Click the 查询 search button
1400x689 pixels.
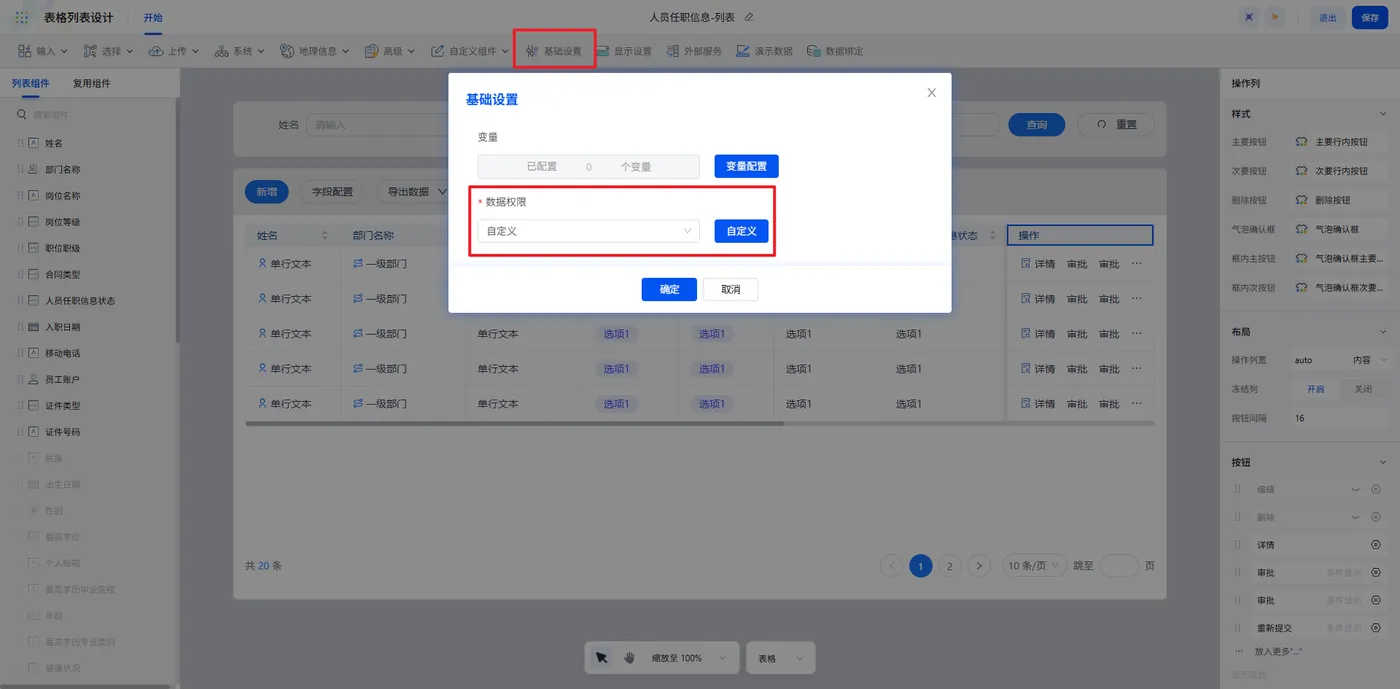(x=1037, y=125)
